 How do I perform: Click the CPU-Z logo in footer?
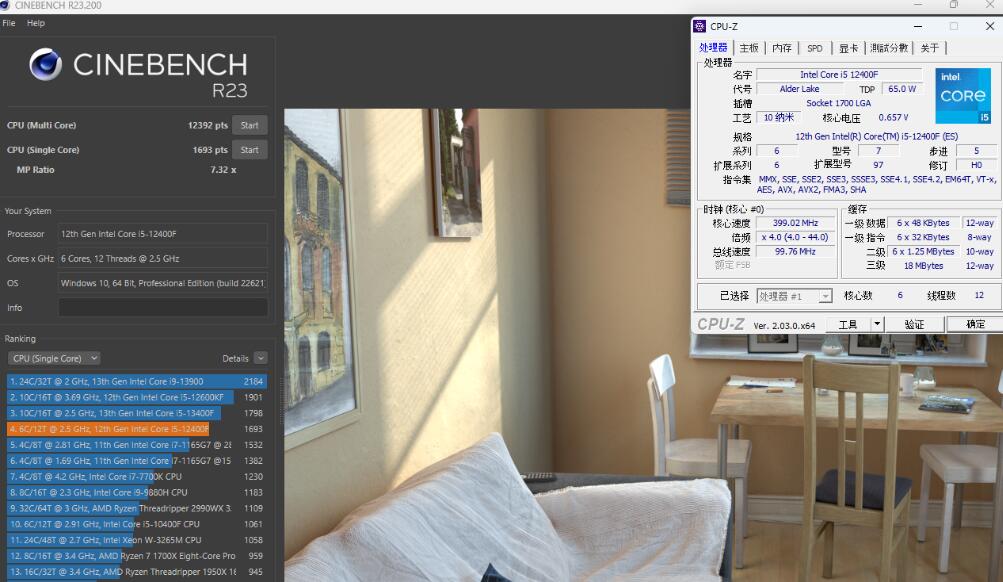(x=720, y=324)
